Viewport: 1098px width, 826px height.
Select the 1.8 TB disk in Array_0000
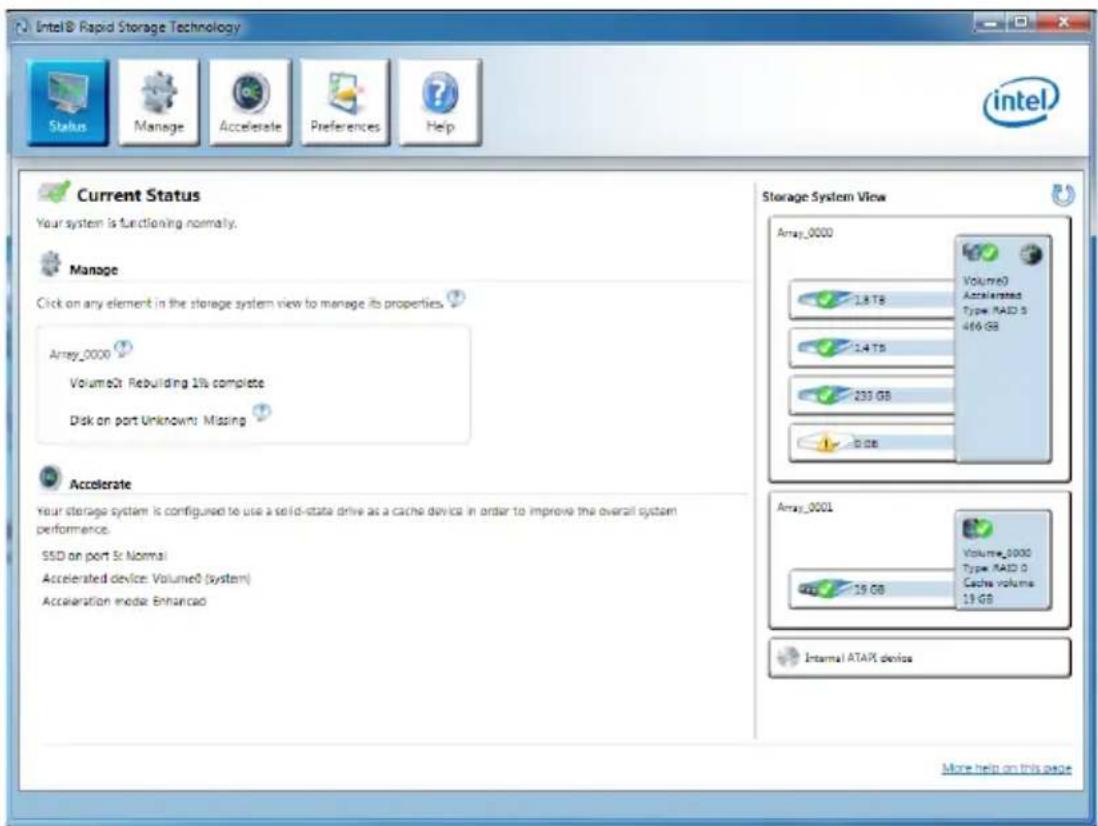tap(873, 300)
